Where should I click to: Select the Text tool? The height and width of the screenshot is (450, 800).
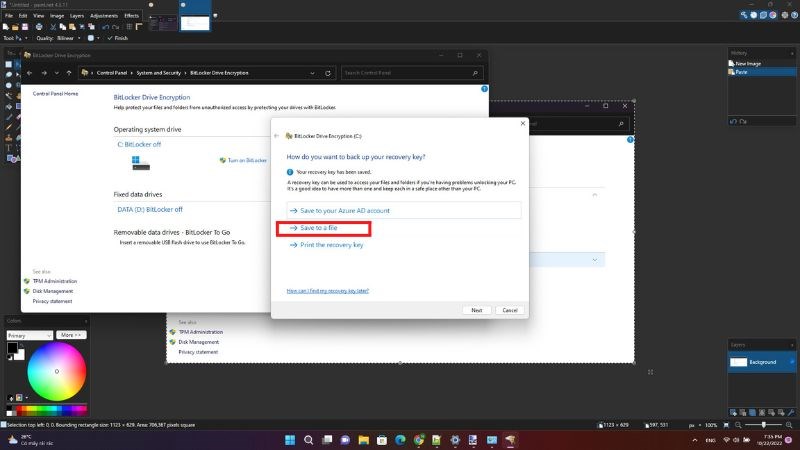tap(9, 148)
